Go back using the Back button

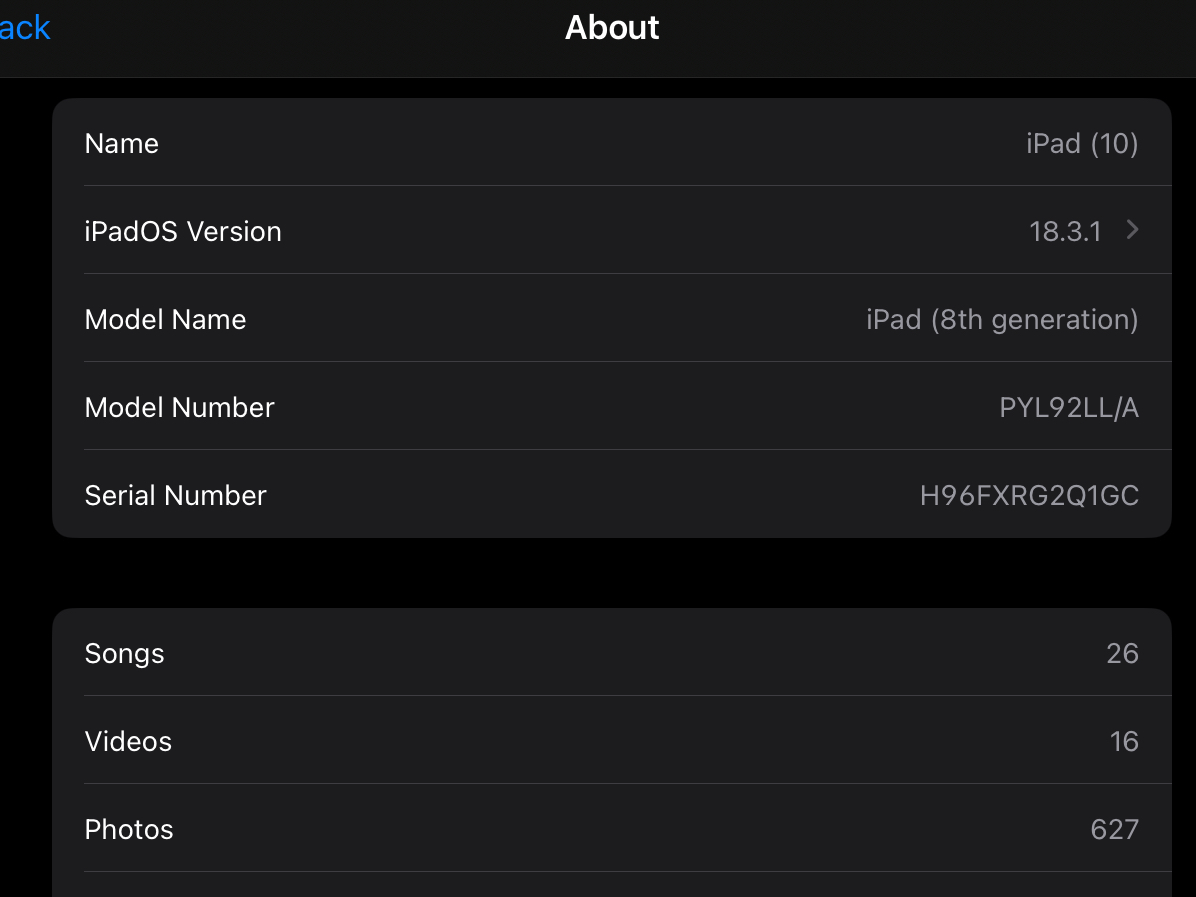coord(24,28)
